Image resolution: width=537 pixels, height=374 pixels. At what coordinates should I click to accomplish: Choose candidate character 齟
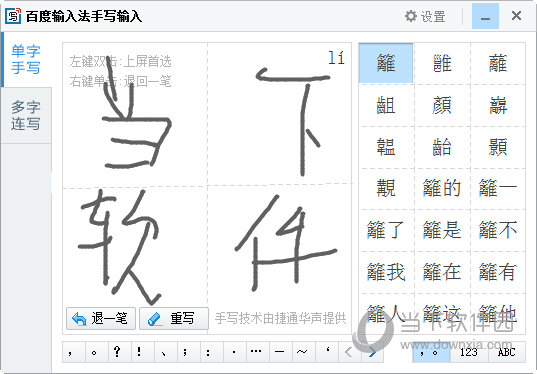pyautogui.click(x=386, y=105)
